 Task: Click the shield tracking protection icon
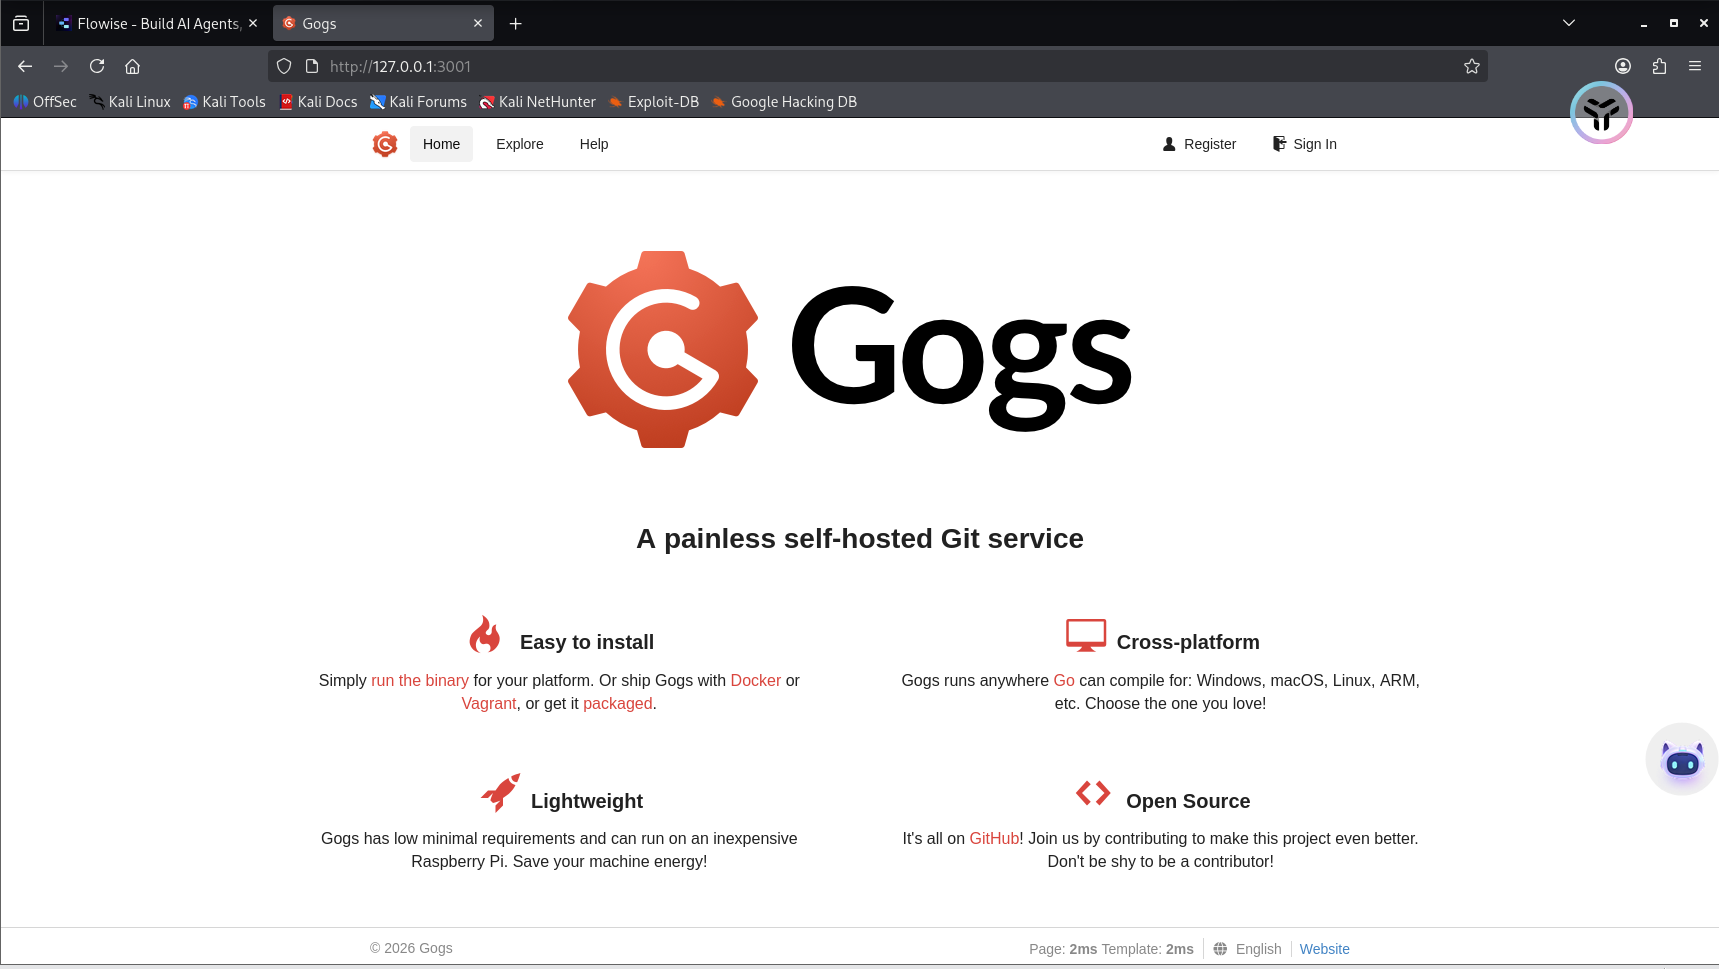284,66
